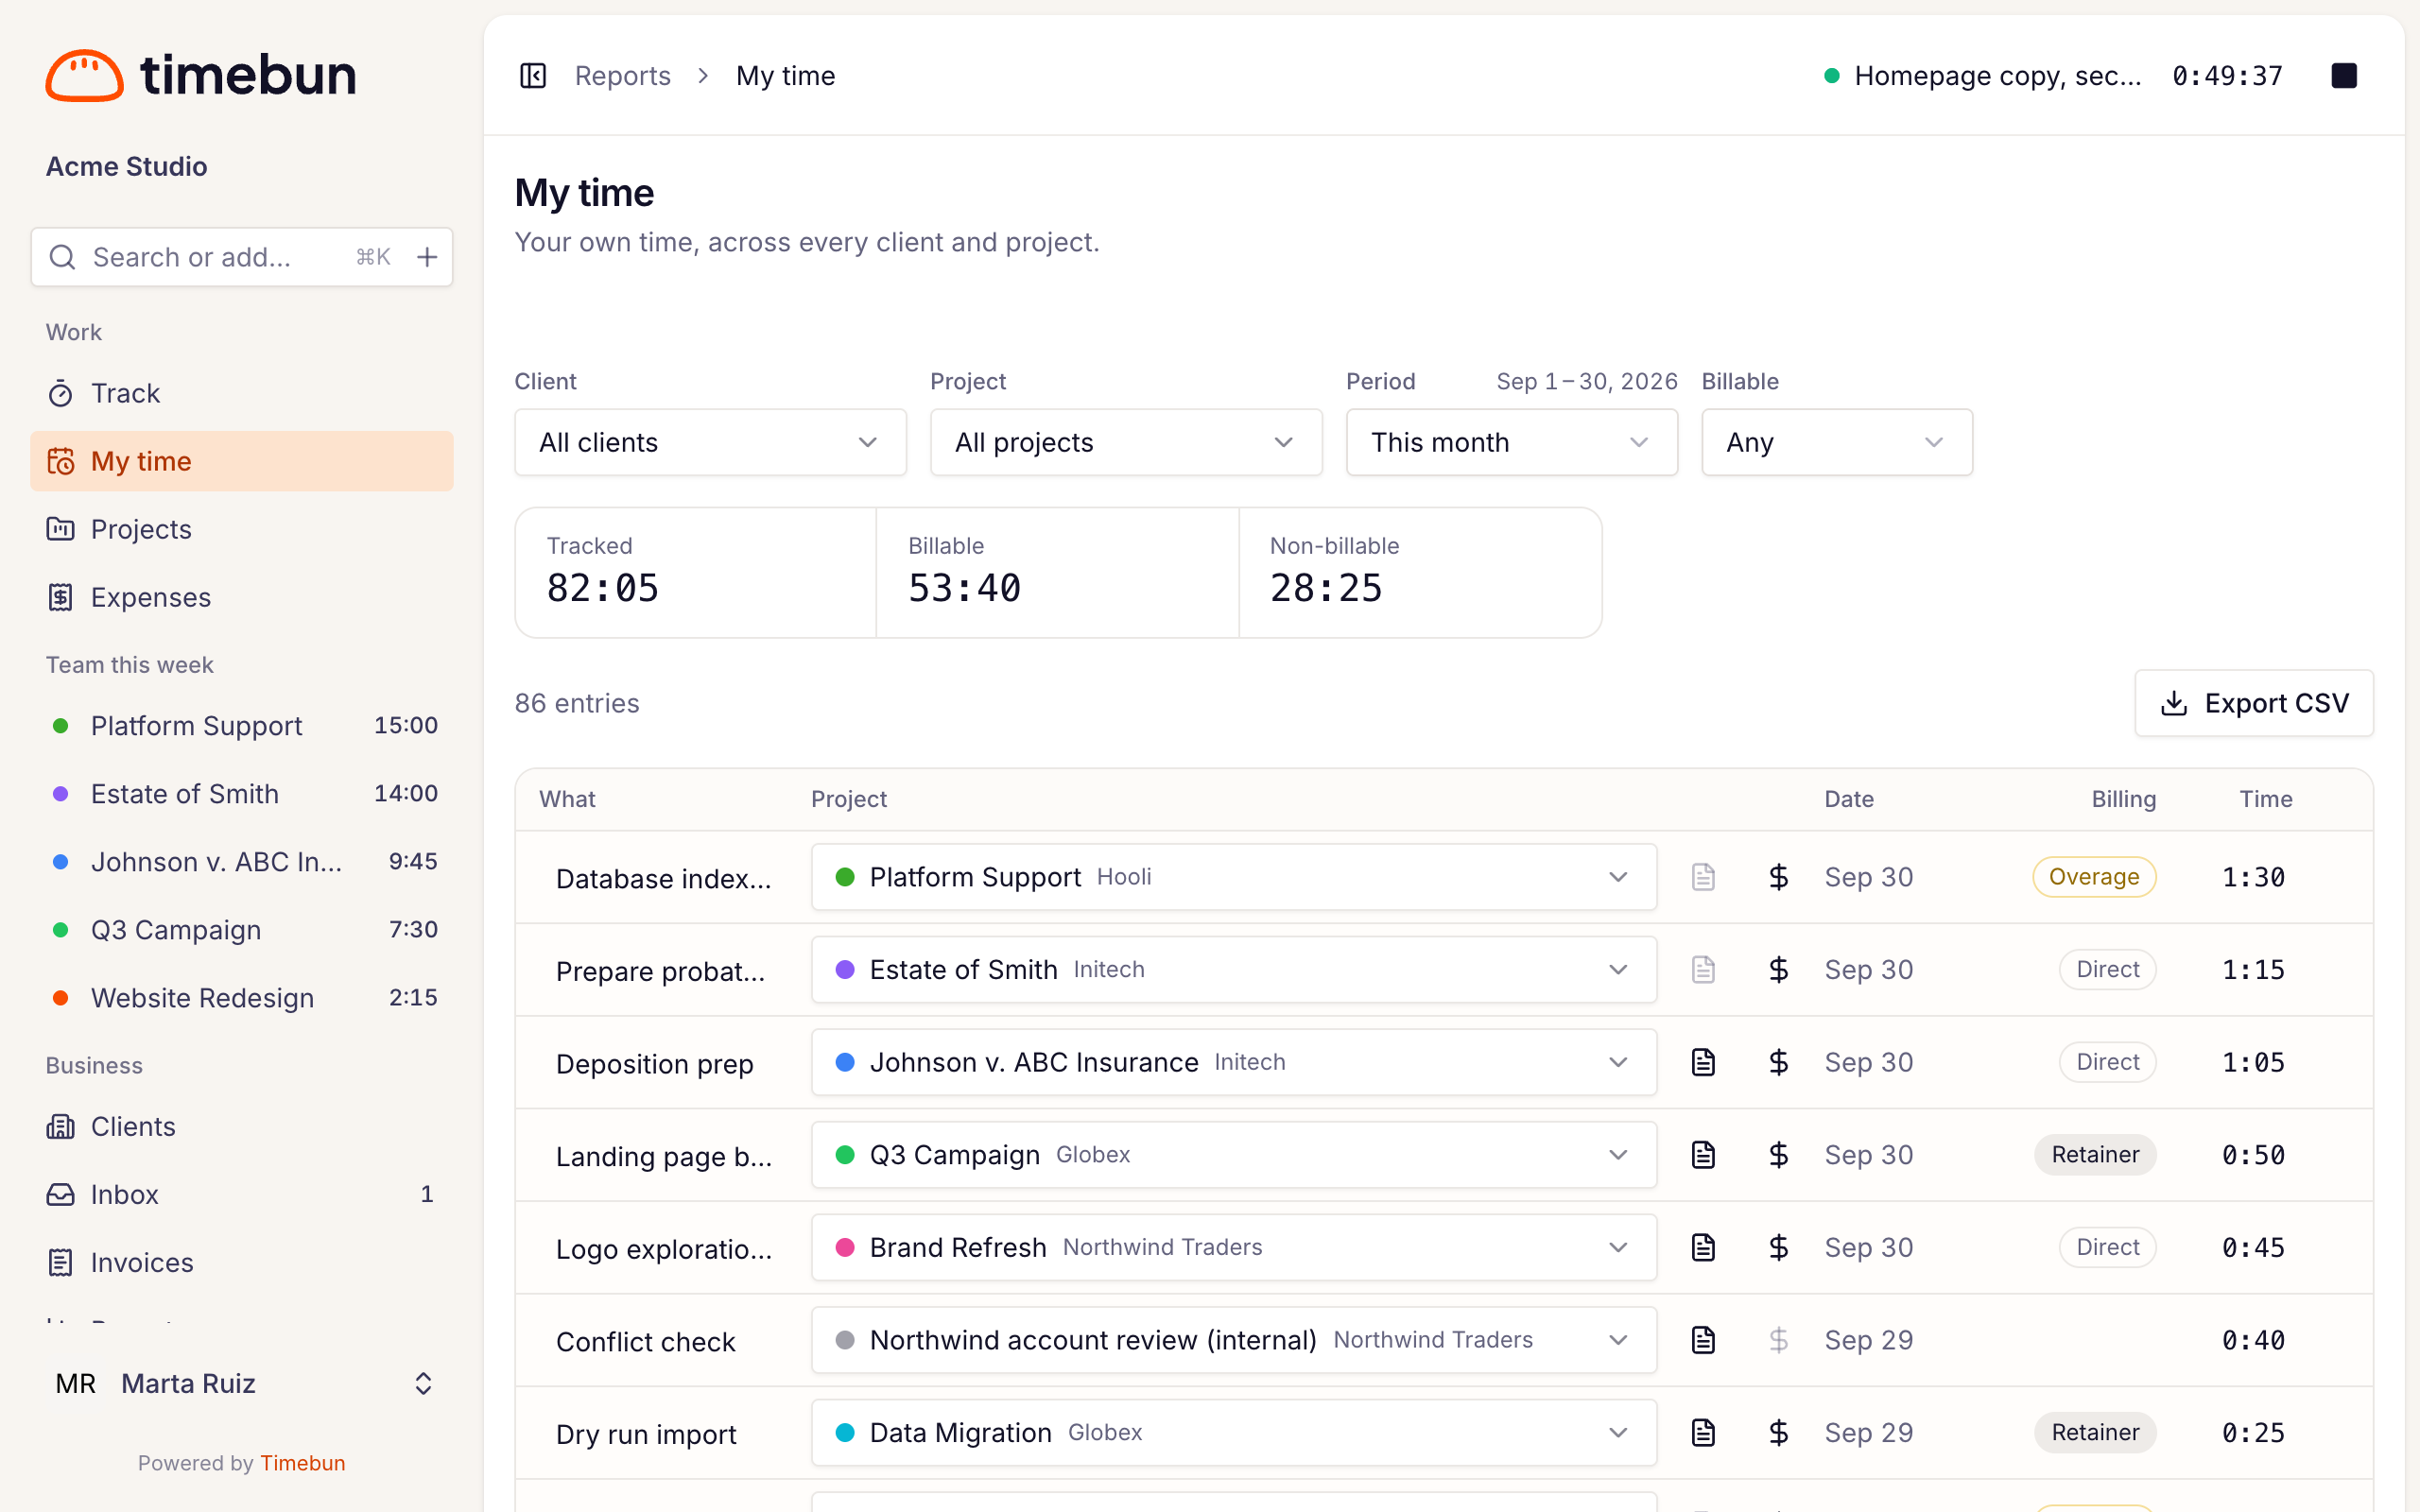Open the This month period dropdown

coord(1511,442)
